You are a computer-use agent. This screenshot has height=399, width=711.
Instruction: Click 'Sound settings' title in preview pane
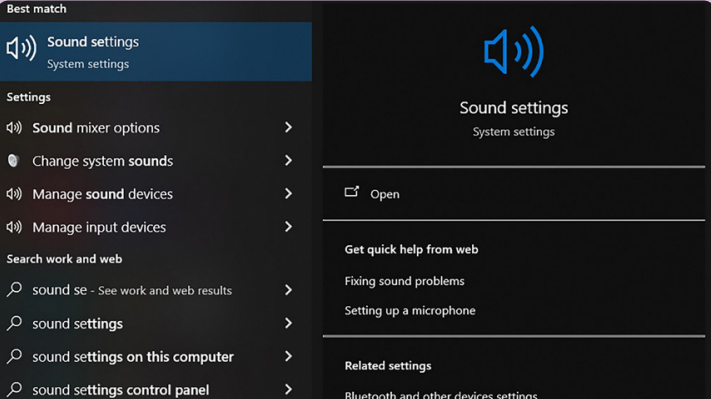click(x=514, y=108)
